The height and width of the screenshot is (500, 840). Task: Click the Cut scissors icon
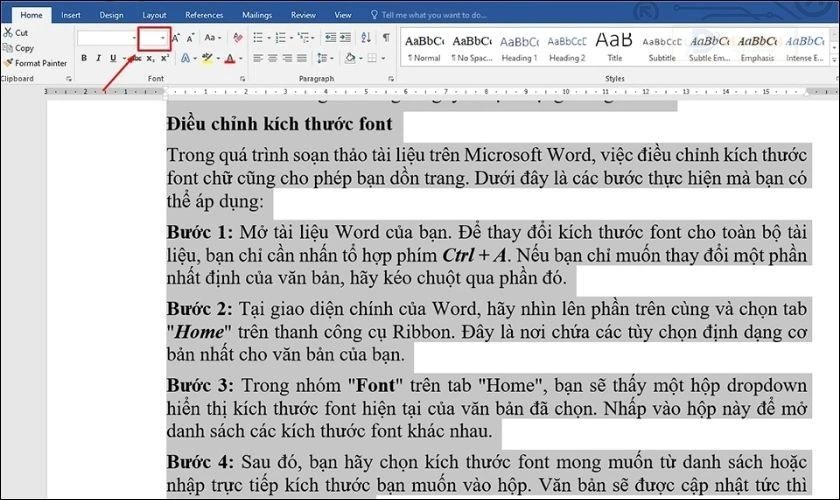(x=8, y=32)
